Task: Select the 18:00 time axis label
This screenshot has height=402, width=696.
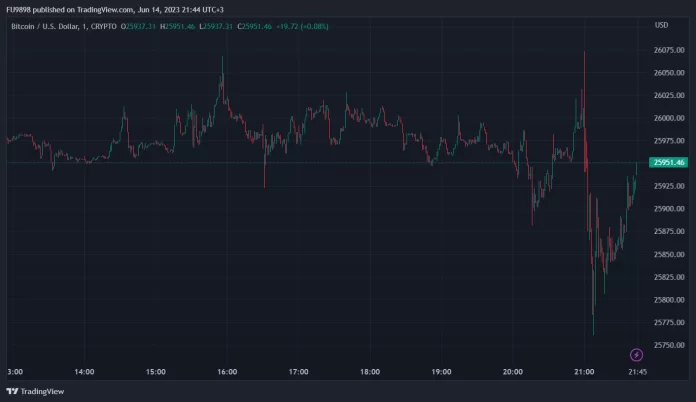Action: click(370, 372)
